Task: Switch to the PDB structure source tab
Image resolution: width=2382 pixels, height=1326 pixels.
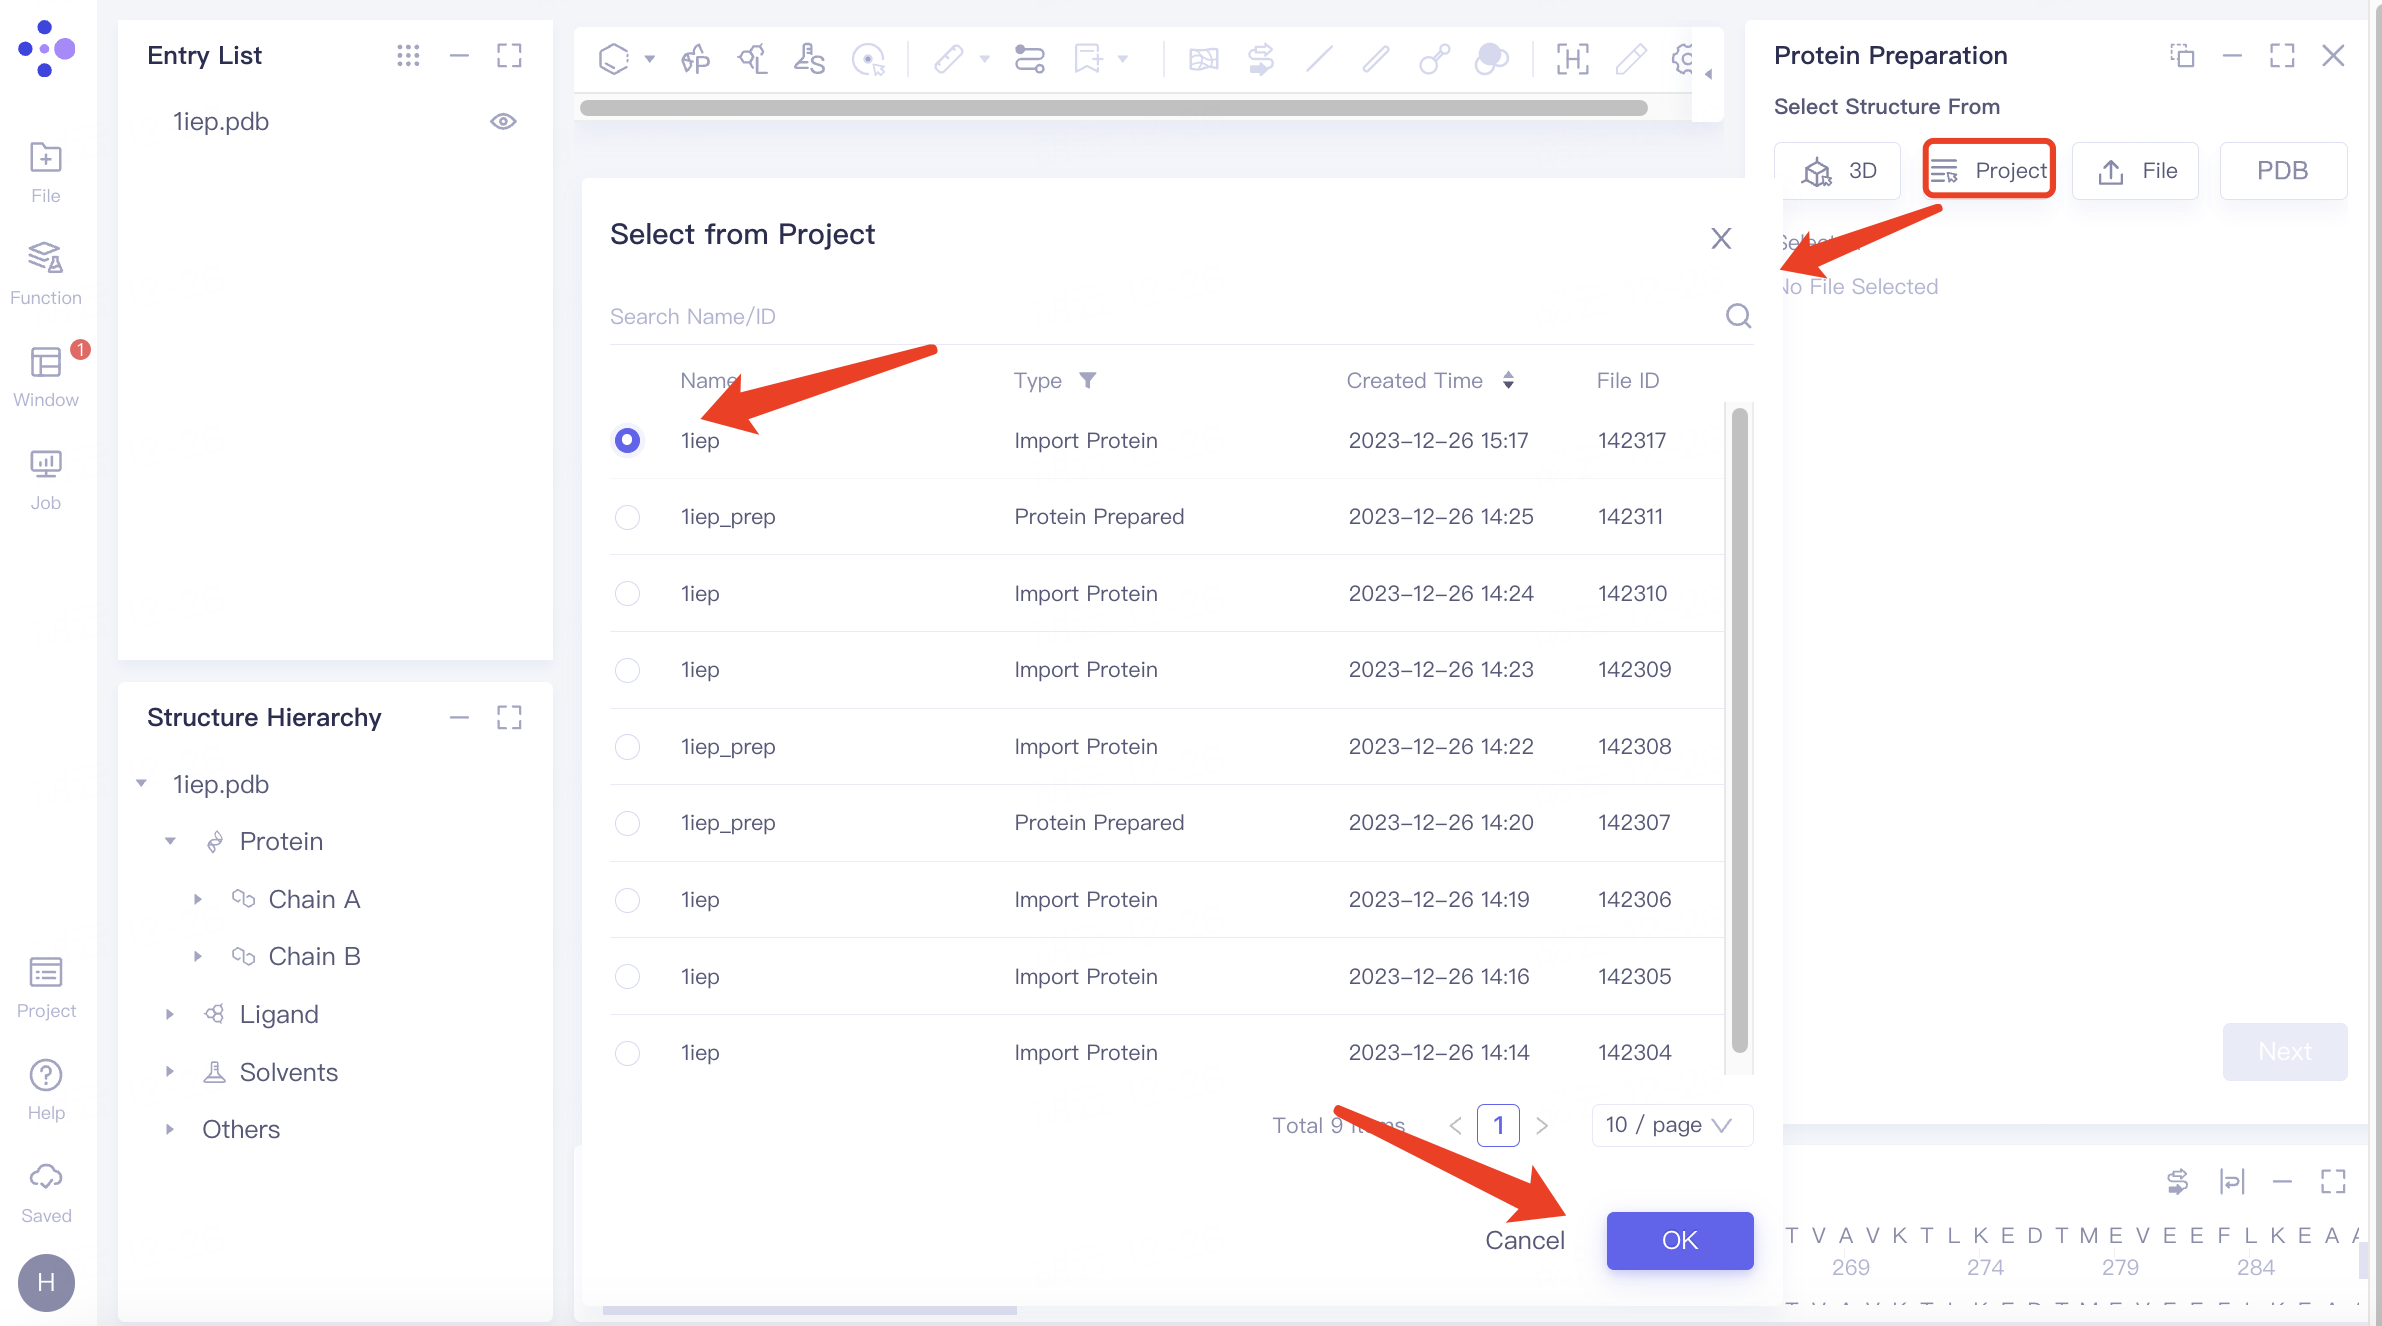Action: click(x=2282, y=171)
